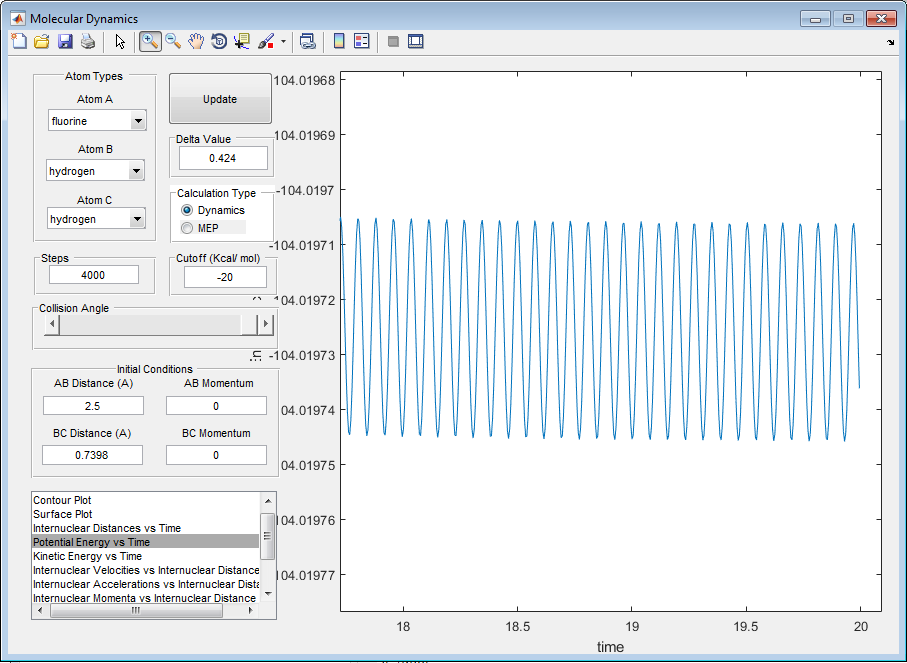Activate the Pan hand tool
The width and height of the screenshot is (907, 663).
pyautogui.click(x=196, y=41)
